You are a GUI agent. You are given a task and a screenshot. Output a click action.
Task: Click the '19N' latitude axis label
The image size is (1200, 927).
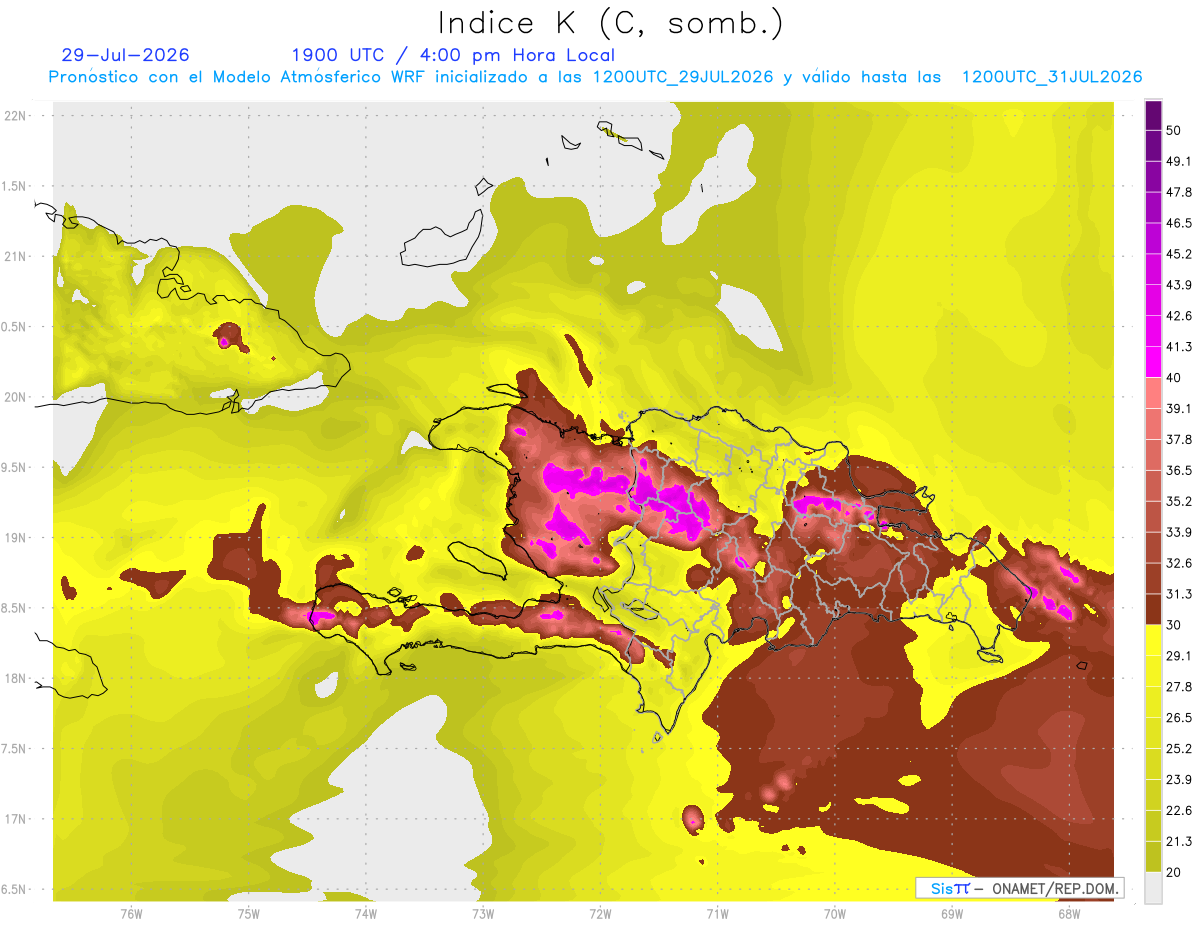(x=17, y=537)
